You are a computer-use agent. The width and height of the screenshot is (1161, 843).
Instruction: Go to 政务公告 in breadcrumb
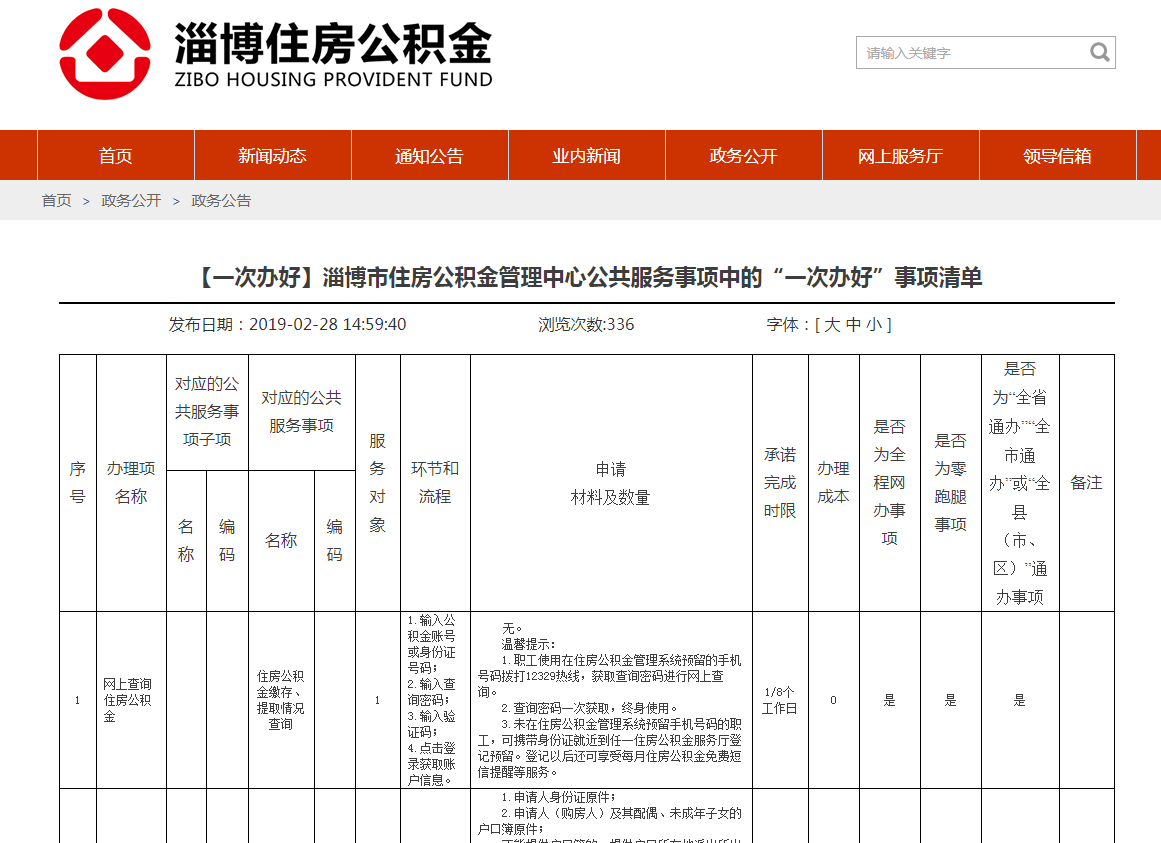pos(221,201)
